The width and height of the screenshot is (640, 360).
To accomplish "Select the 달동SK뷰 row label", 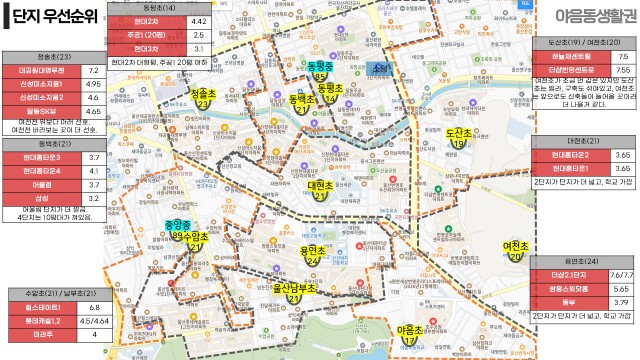I will (42, 112).
